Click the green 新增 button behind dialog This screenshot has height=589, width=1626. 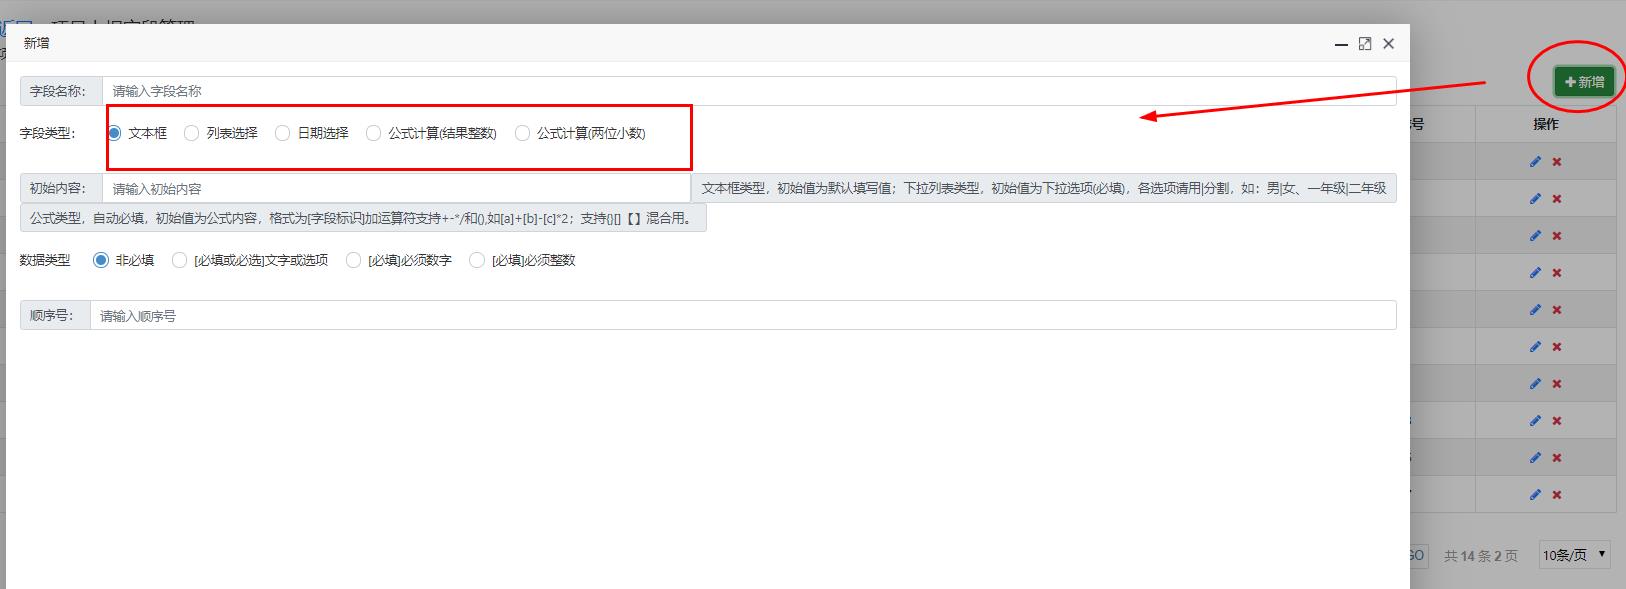1584,82
